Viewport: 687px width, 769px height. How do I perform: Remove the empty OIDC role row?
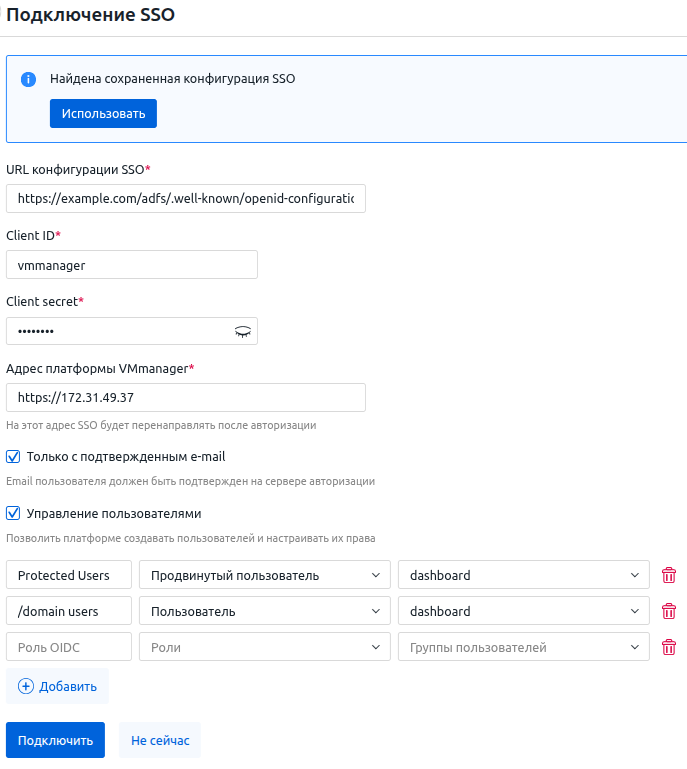tap(669, 647)
